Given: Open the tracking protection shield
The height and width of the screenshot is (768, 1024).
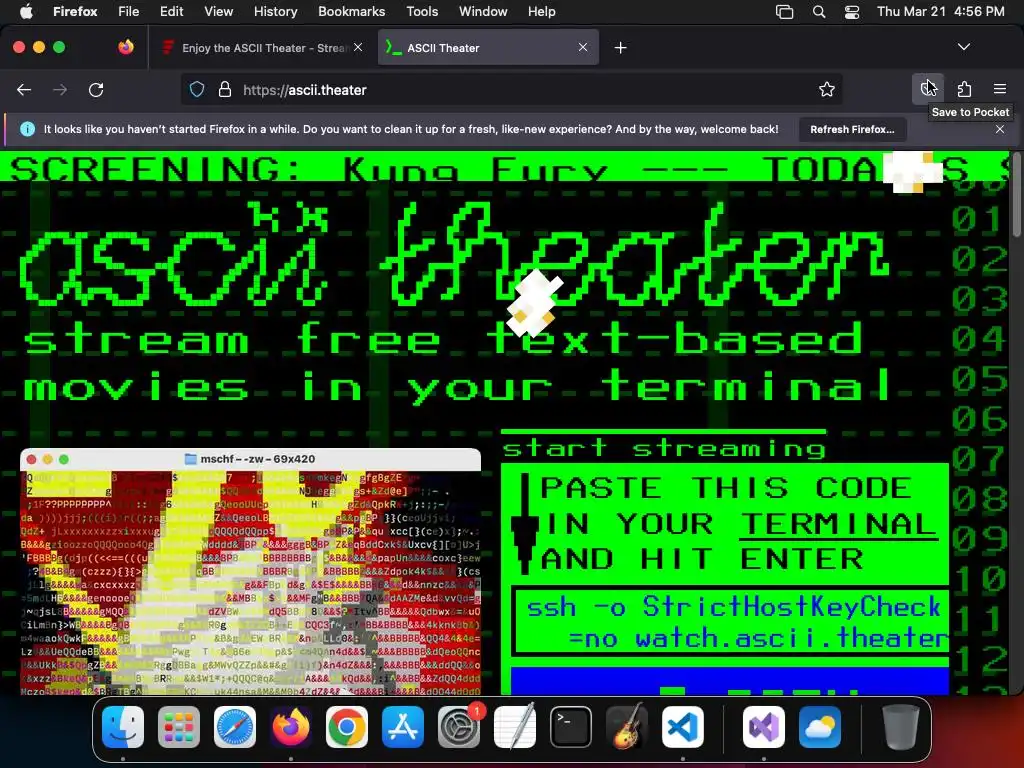Looking at the screenshot, I should coord(197,89).
